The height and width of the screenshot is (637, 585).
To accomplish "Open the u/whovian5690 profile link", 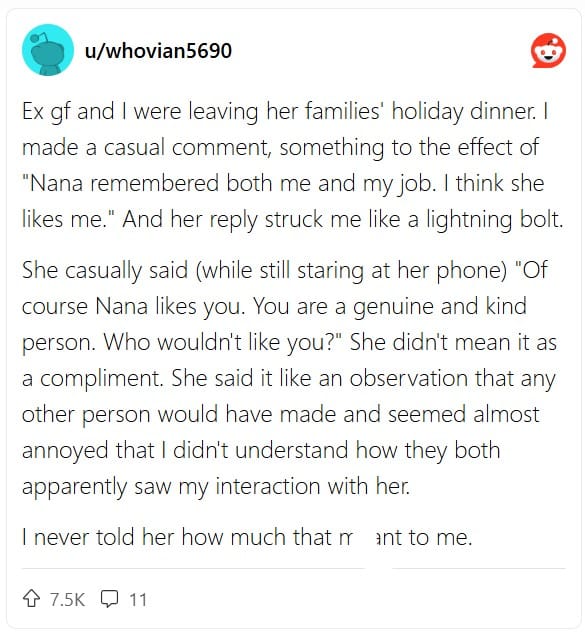I will click(x=158, y=51).
